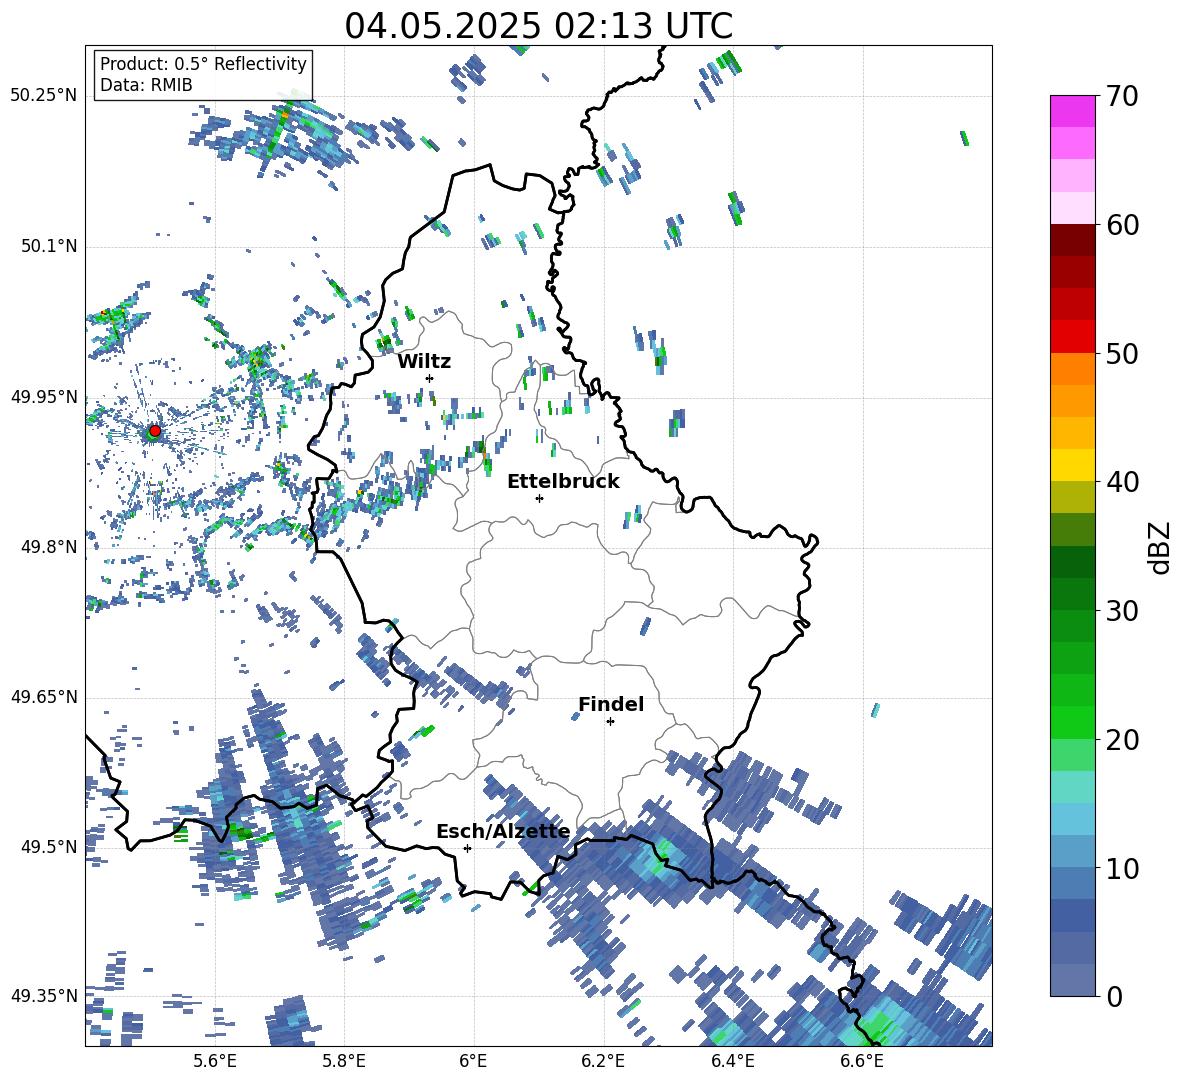Click the Findel station label

611,704
